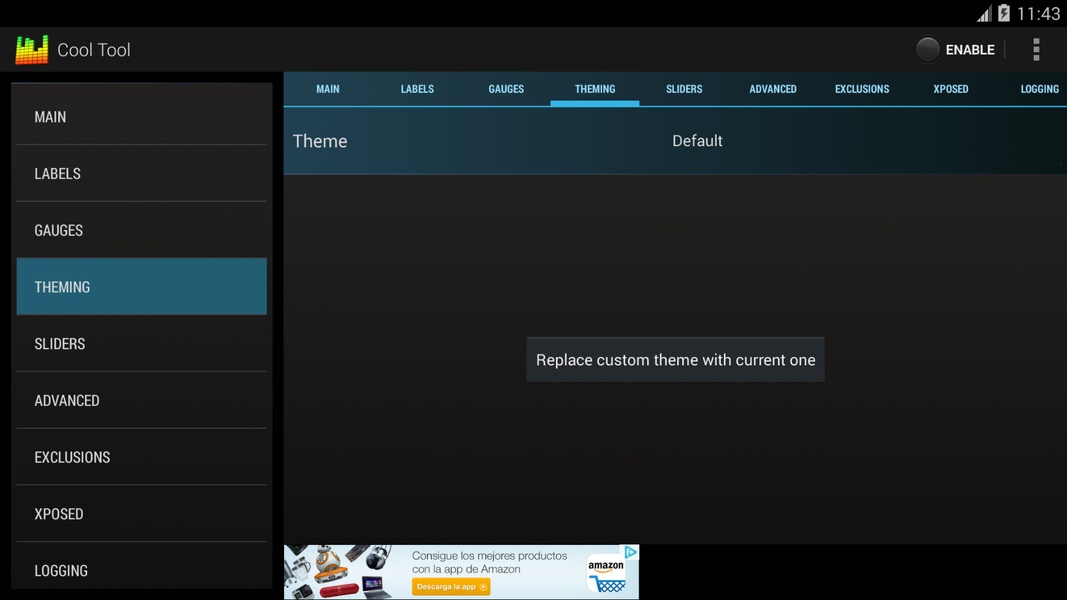Open the LOGGING tab
Viewport: 1067px width, 600px height.
(1039, 89)
